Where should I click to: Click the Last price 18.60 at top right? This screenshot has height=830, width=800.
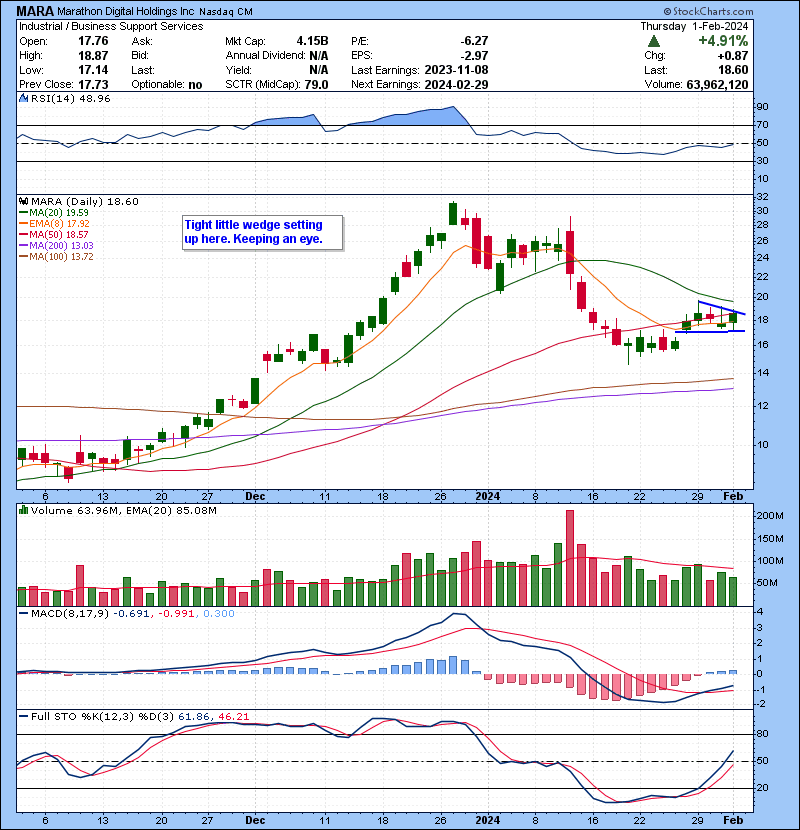point(734,70)
